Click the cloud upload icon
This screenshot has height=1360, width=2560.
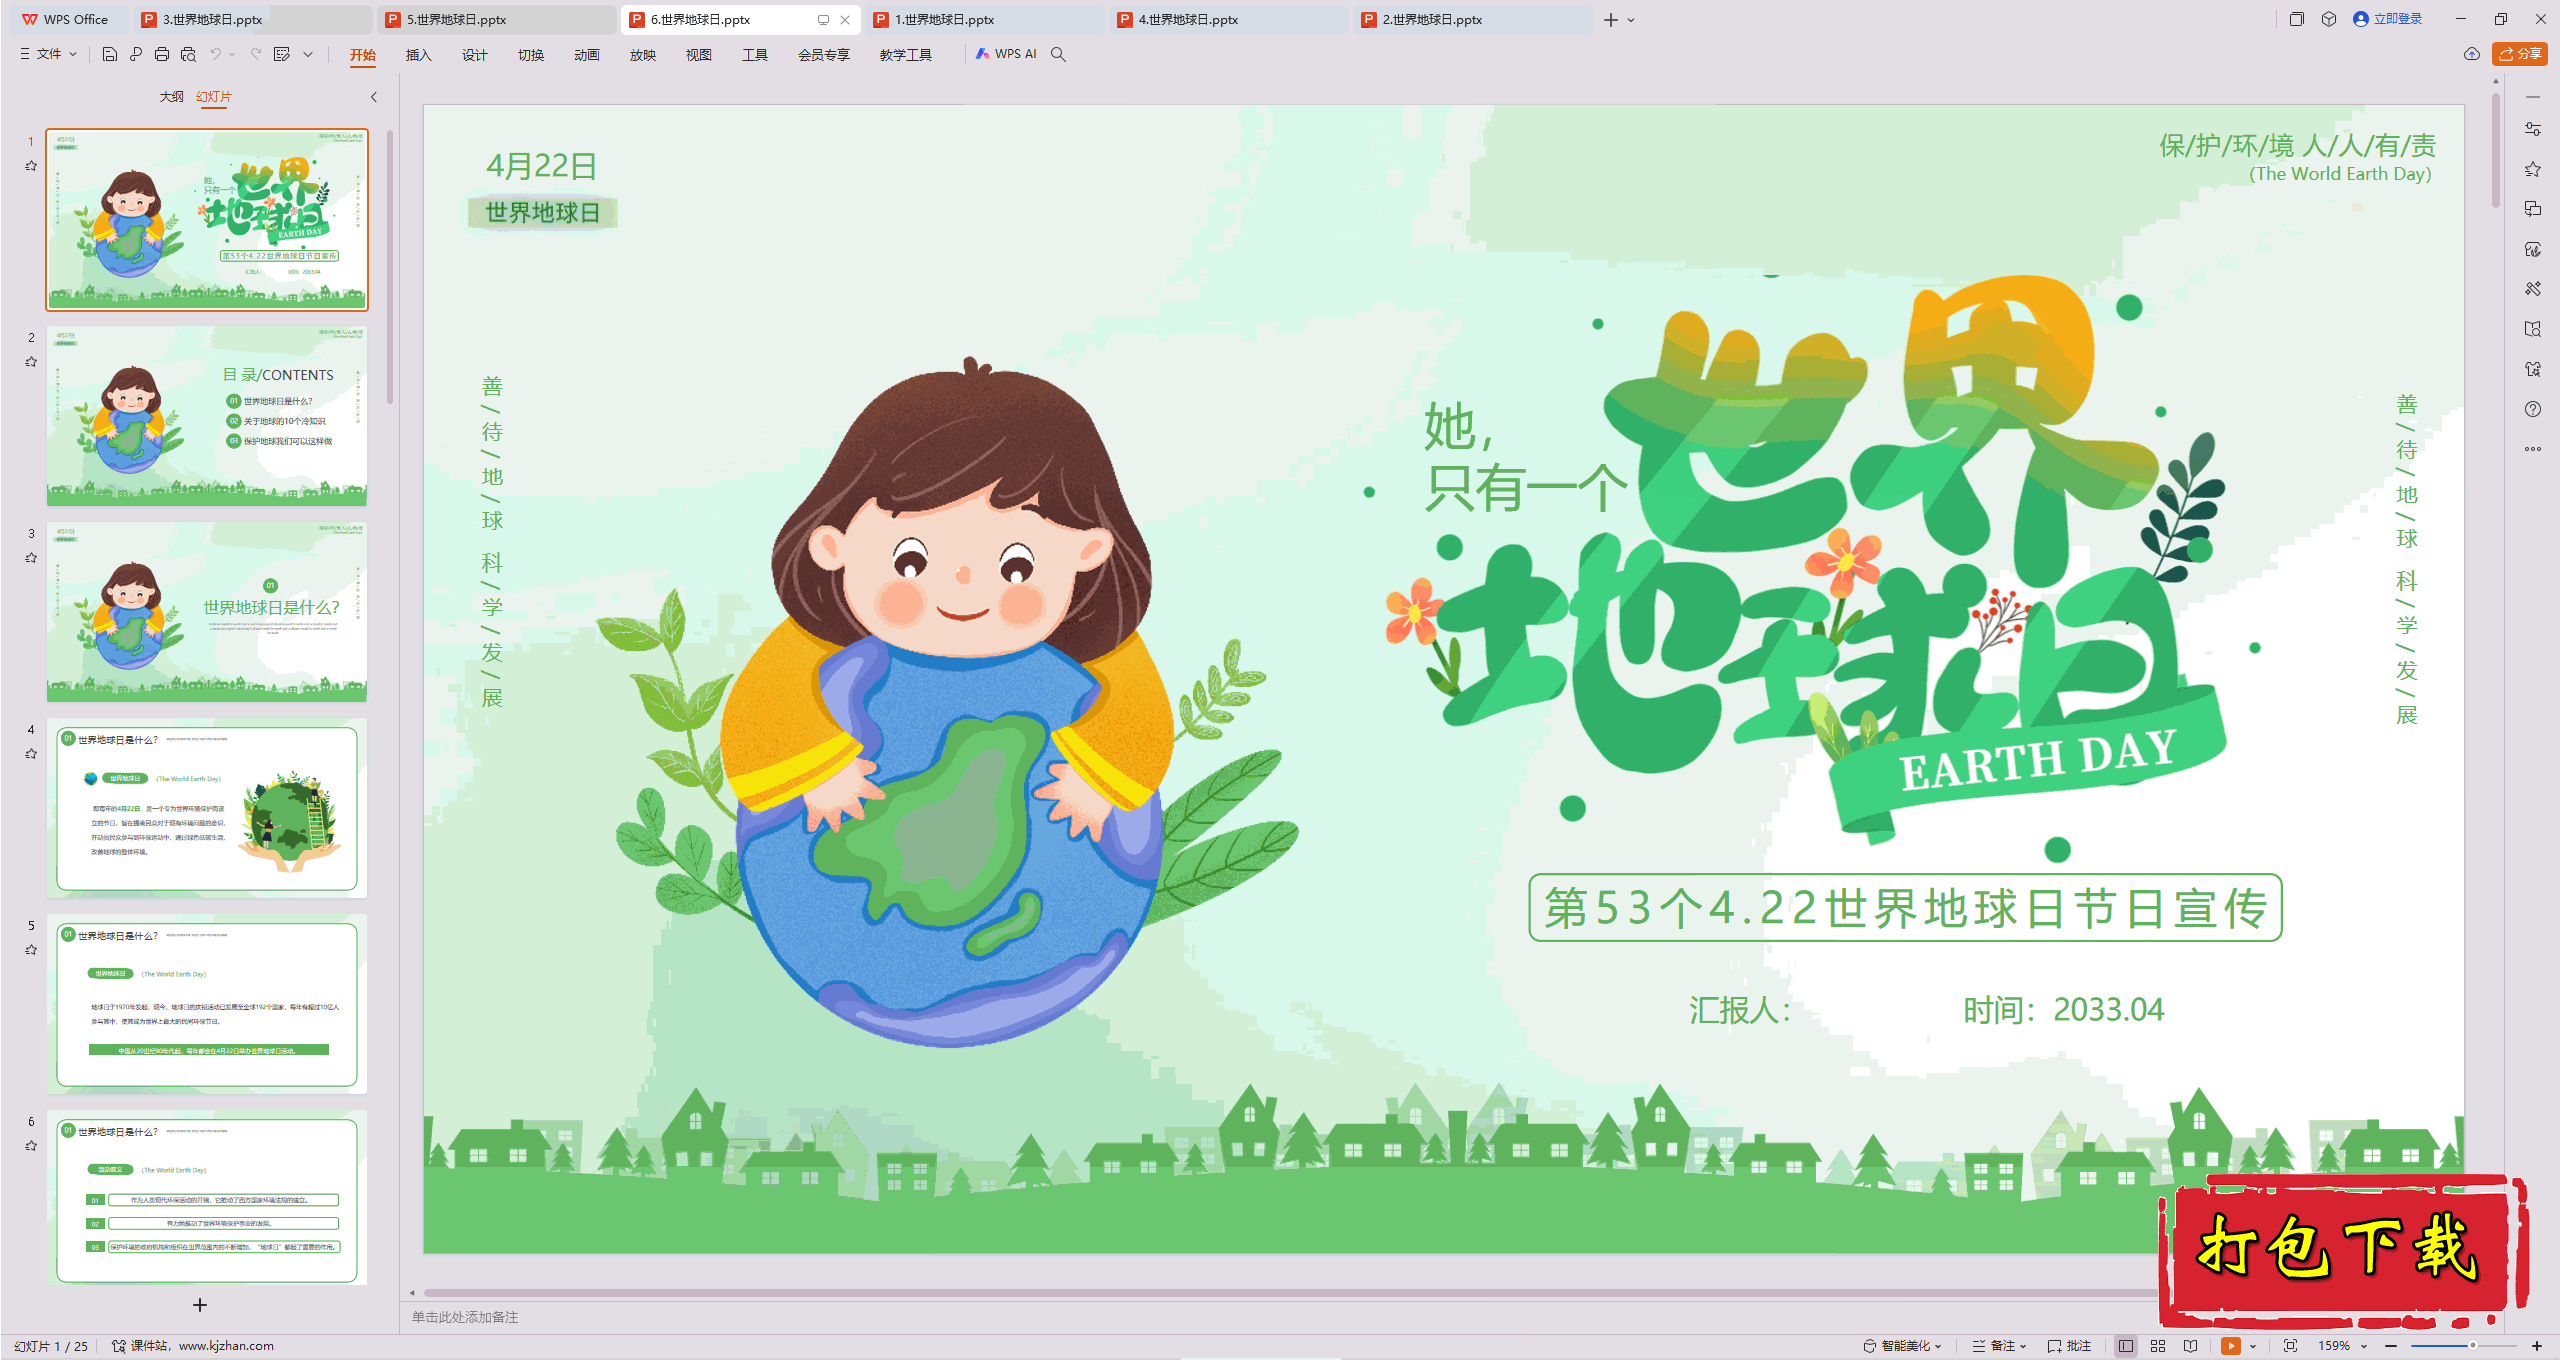2472,54
